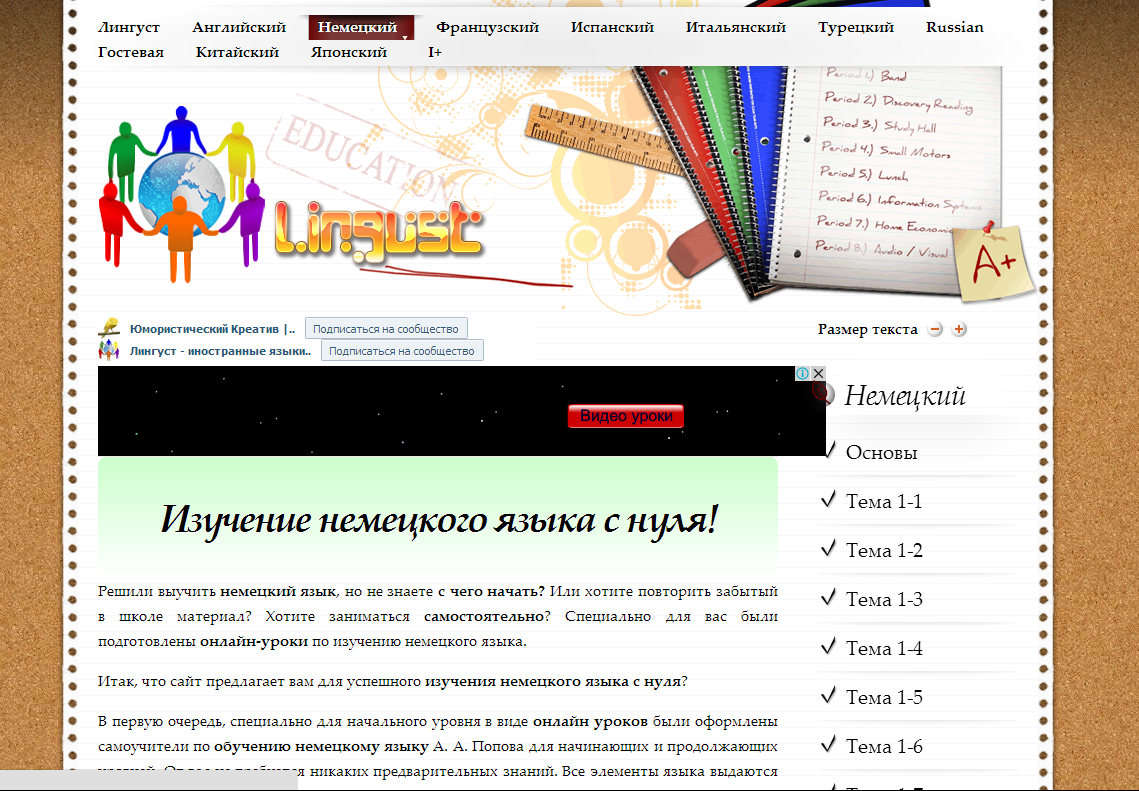Click the Немецкий sidebar heading
This screenshot has width=1139, height=791.
click(x=904, y=396)
